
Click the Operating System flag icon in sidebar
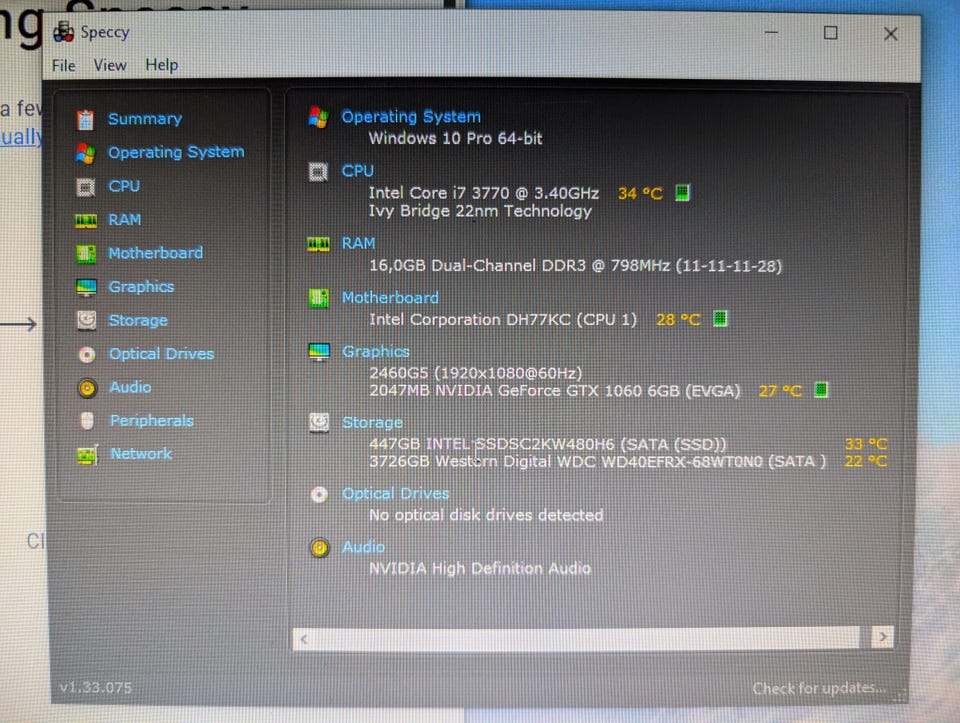click(85, 152)
